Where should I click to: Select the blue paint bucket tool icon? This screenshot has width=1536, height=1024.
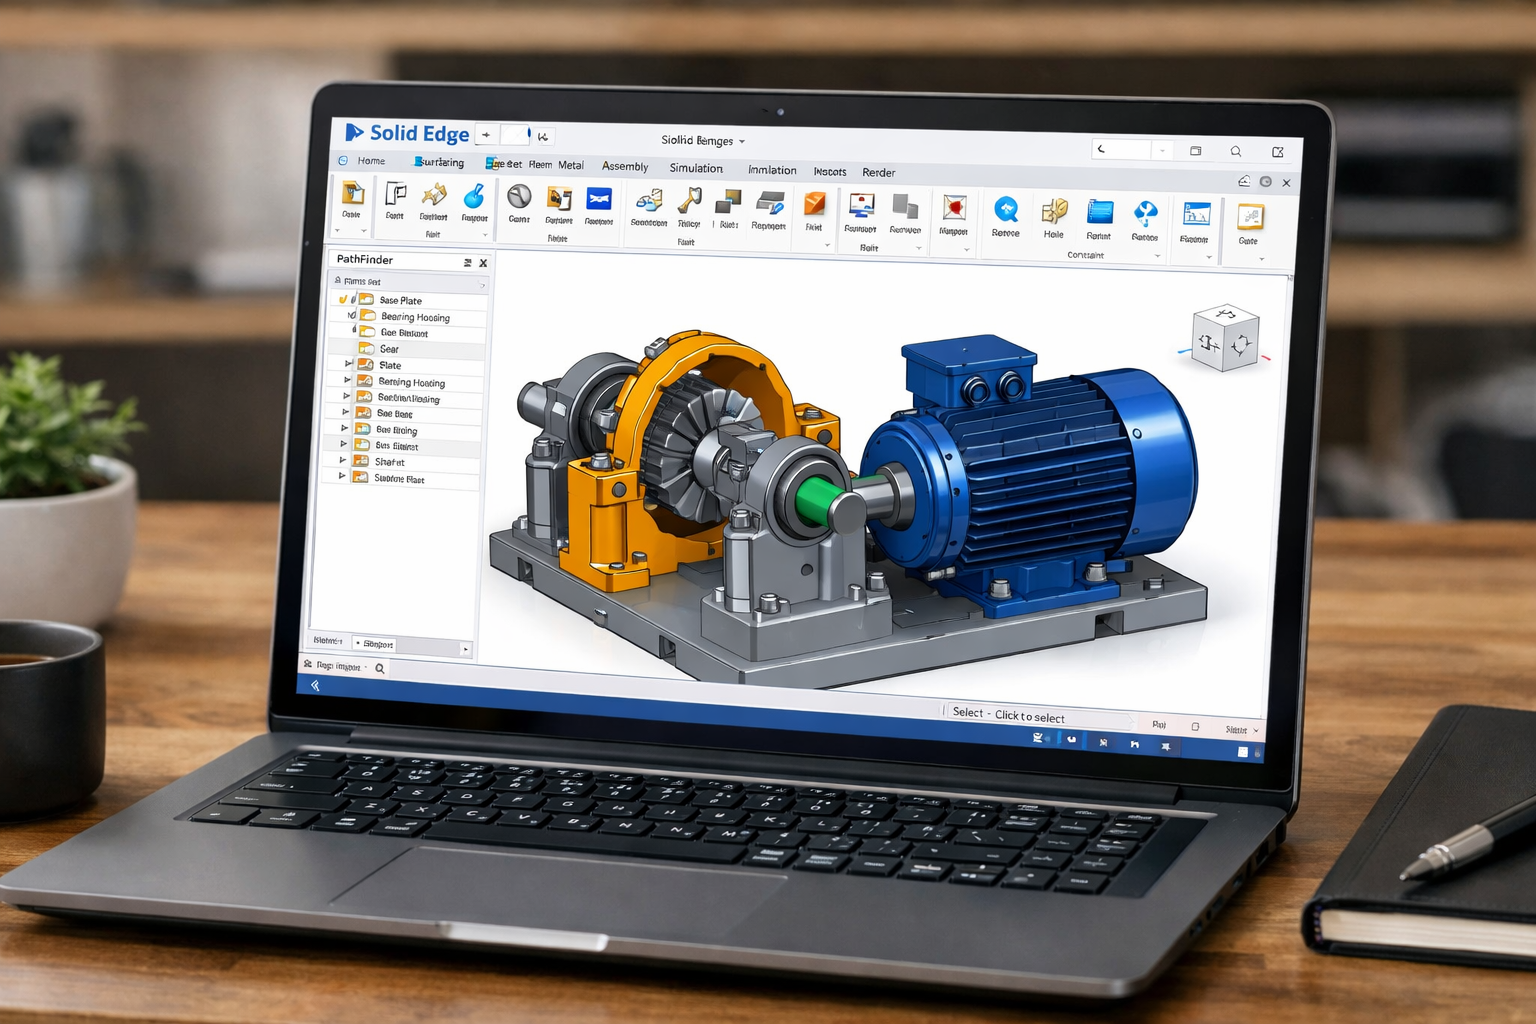click(474, 197)
